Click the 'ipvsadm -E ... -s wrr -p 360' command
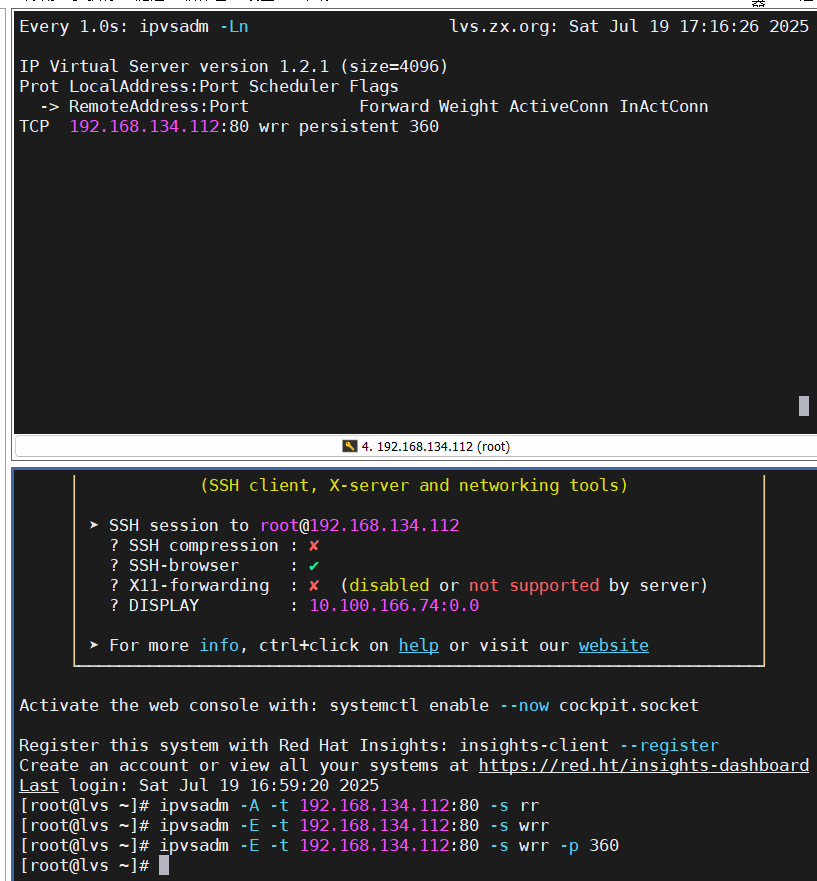 click(389, 846)
